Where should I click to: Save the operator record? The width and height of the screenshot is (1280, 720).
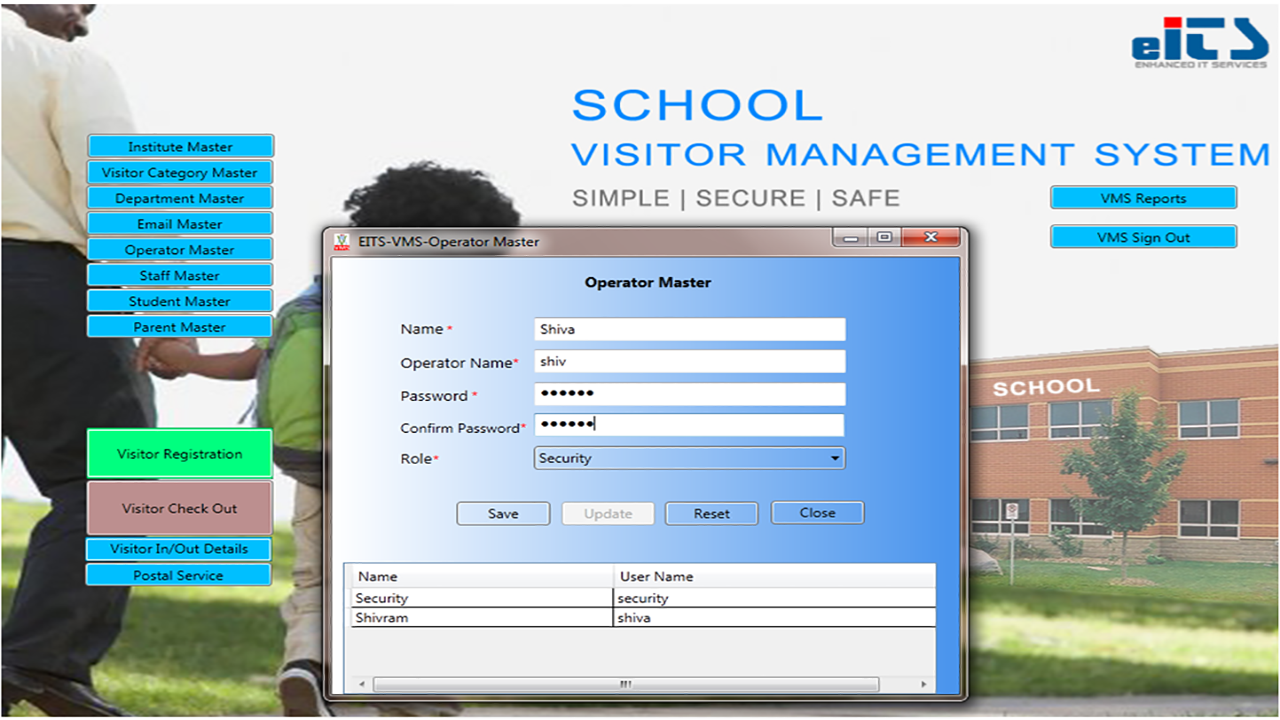[x=503, y=514]
